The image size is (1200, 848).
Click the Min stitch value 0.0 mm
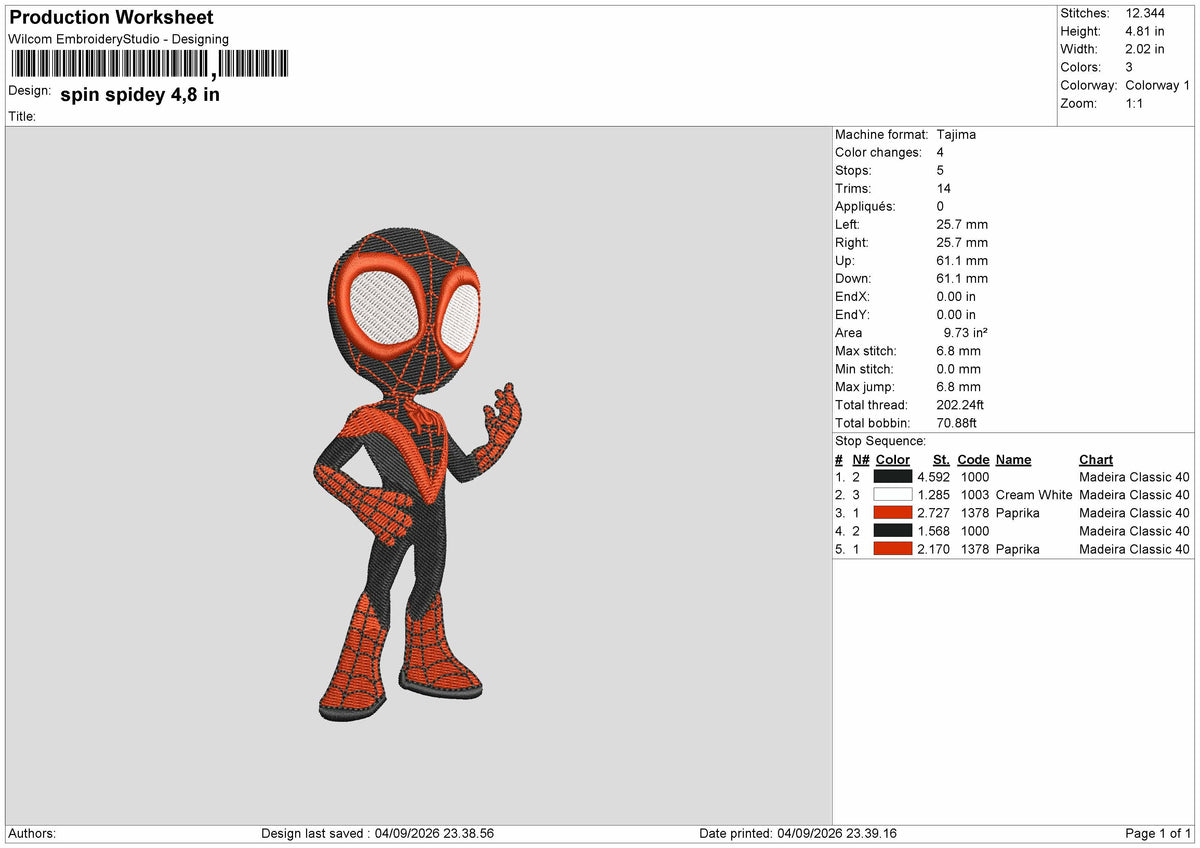pyautogui.click(x=958, y=369)
